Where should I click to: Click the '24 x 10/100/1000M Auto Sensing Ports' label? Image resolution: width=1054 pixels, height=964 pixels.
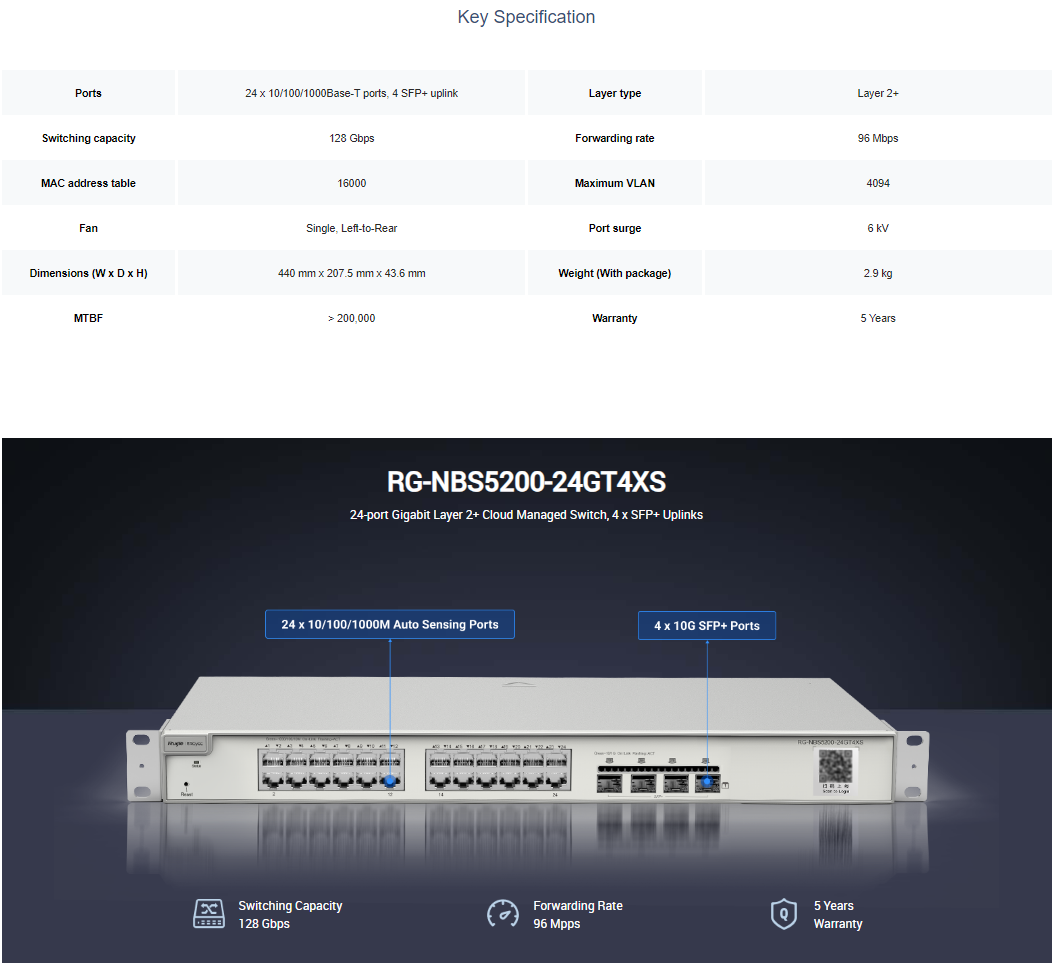click(x=390, y=625)
